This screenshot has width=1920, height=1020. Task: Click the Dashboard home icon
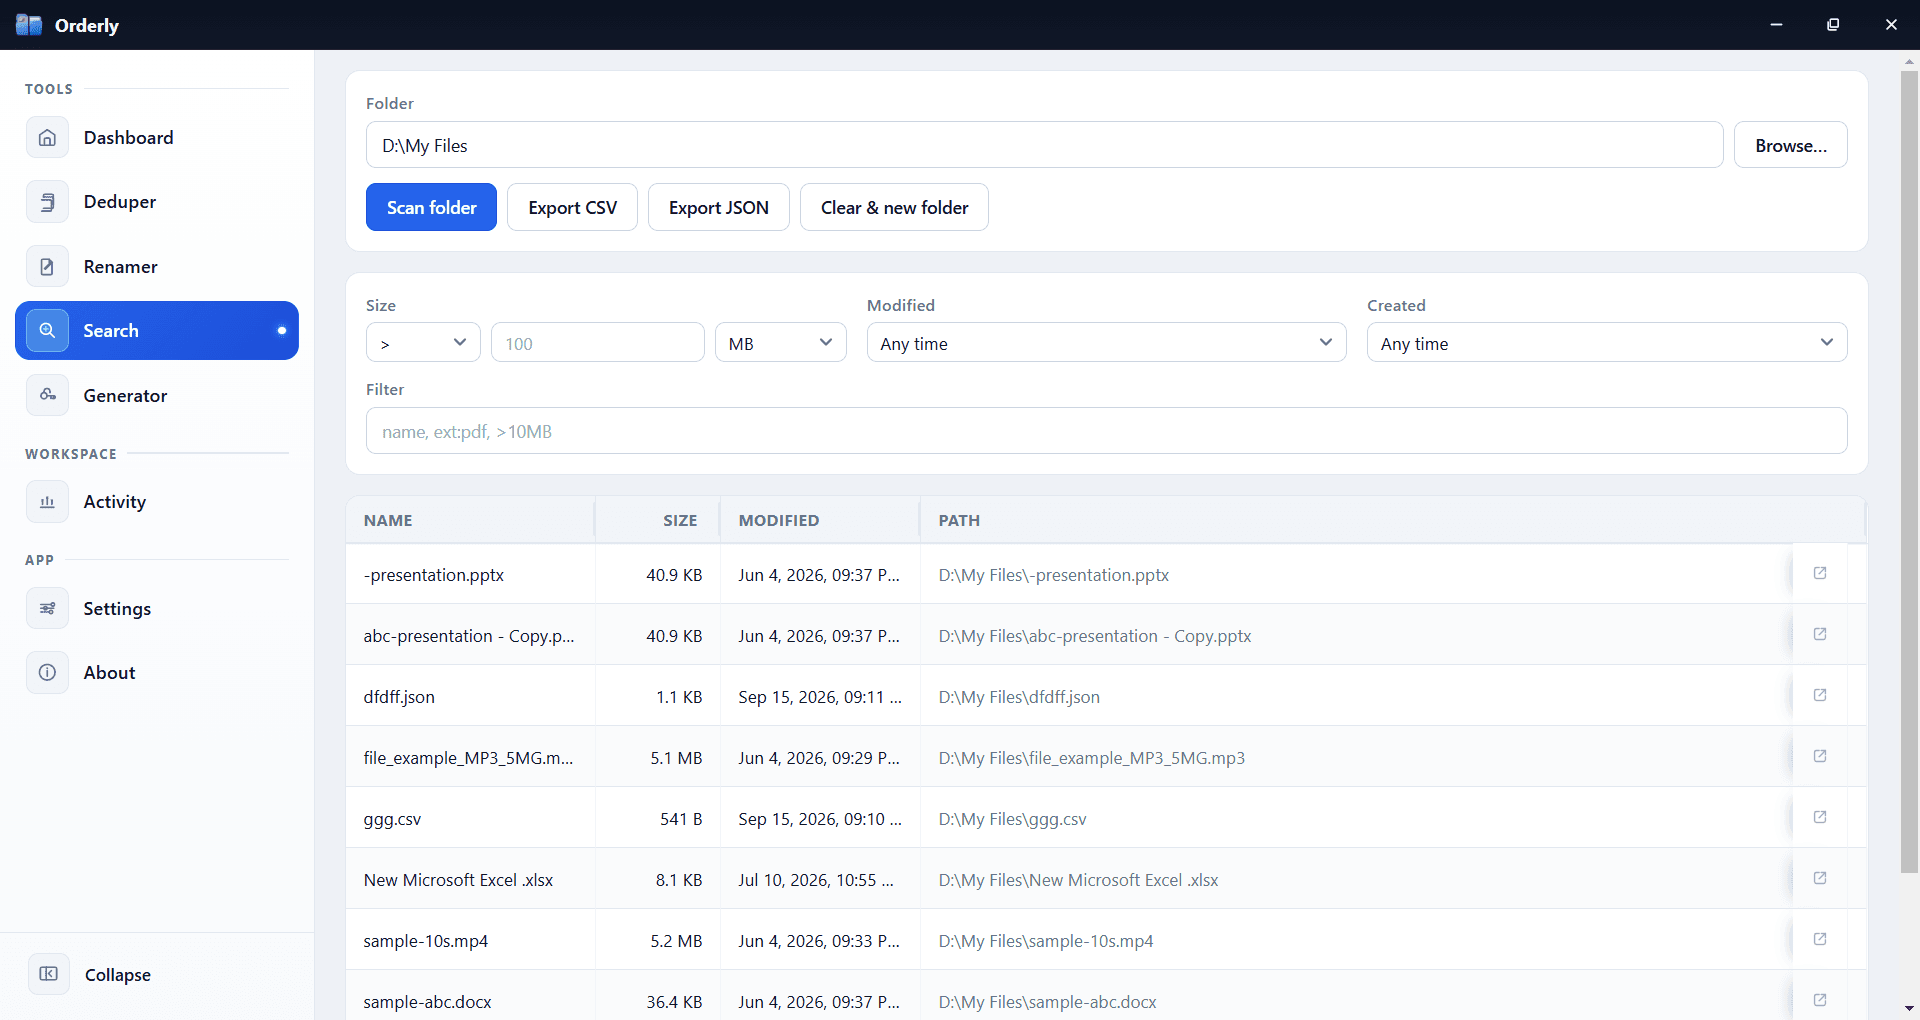[x=47, y=138]
